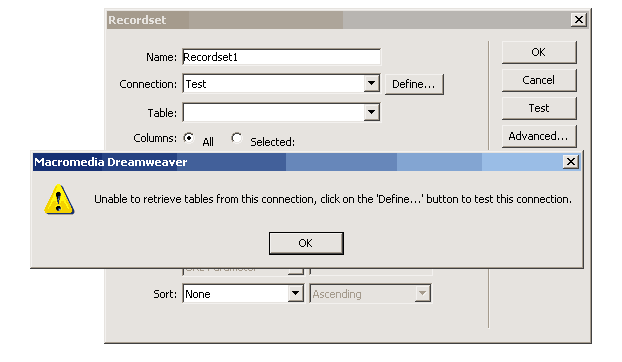622x362 pixels.
Task: Select the All columns radio button
Action: 189,138
